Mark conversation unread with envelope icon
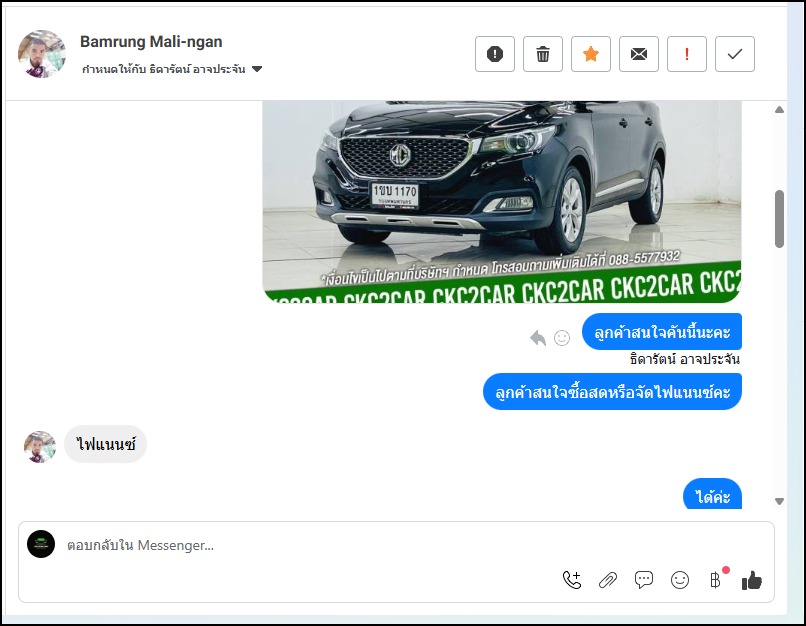Screen dimensions: 806x626 pyautogui.click(x=639, y=54)
